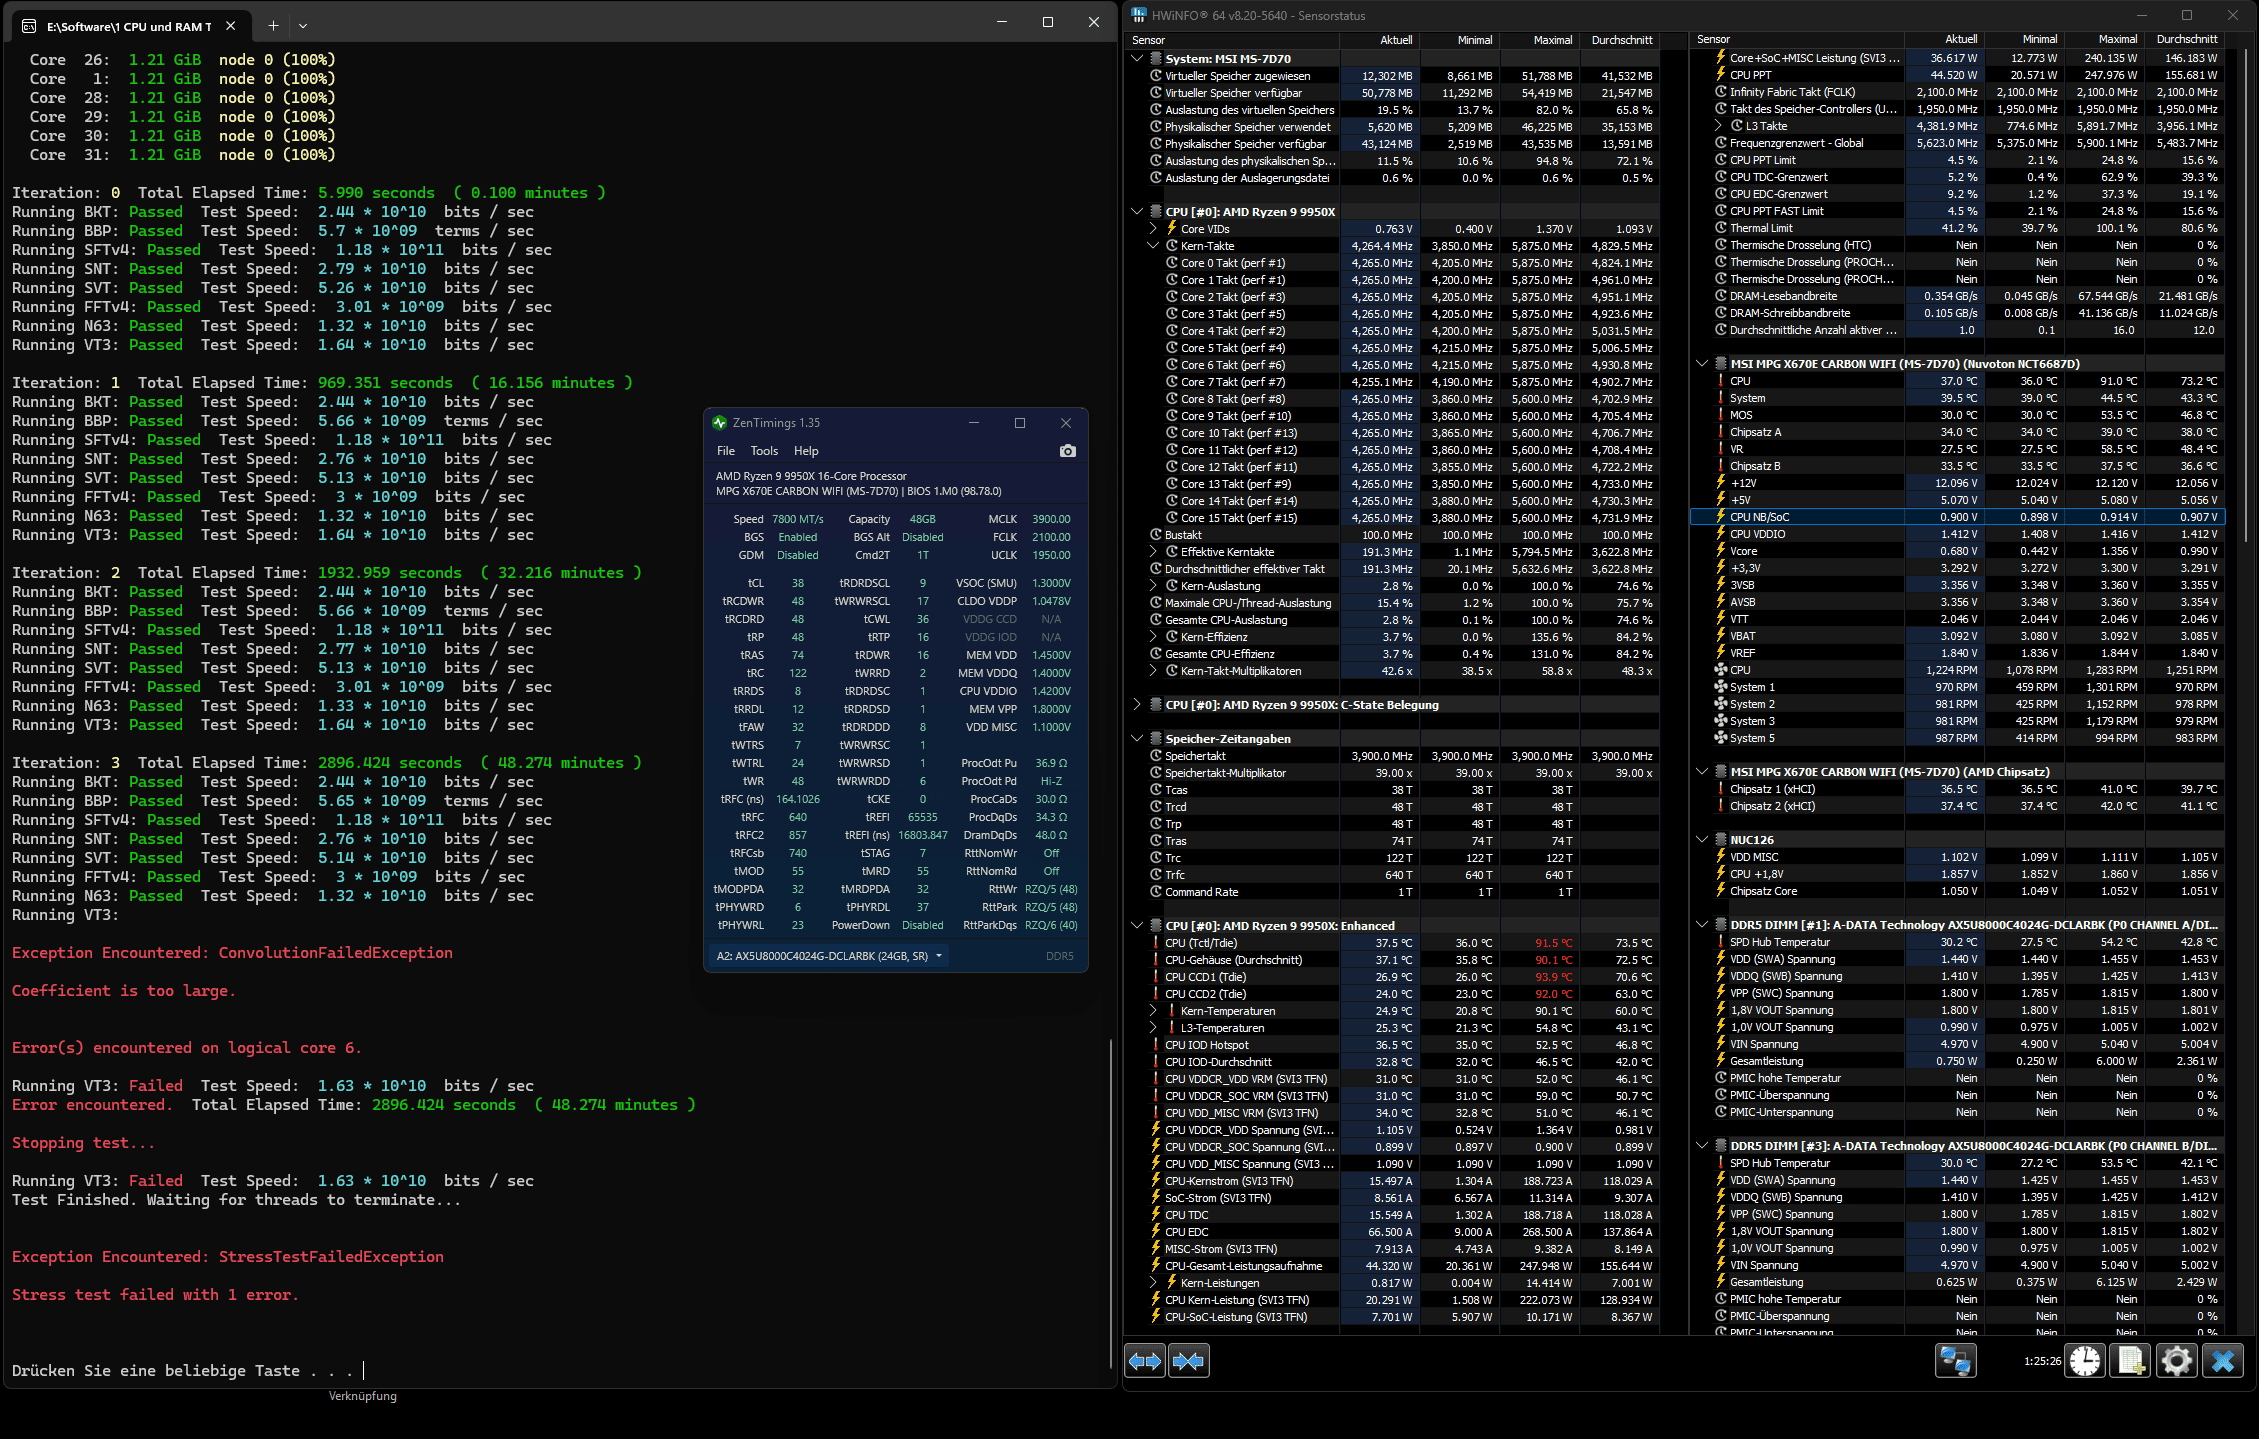Start logging with the sheet-plus icon
Screen dimensions: 2259x1439
click(x=2130, y=1361)
